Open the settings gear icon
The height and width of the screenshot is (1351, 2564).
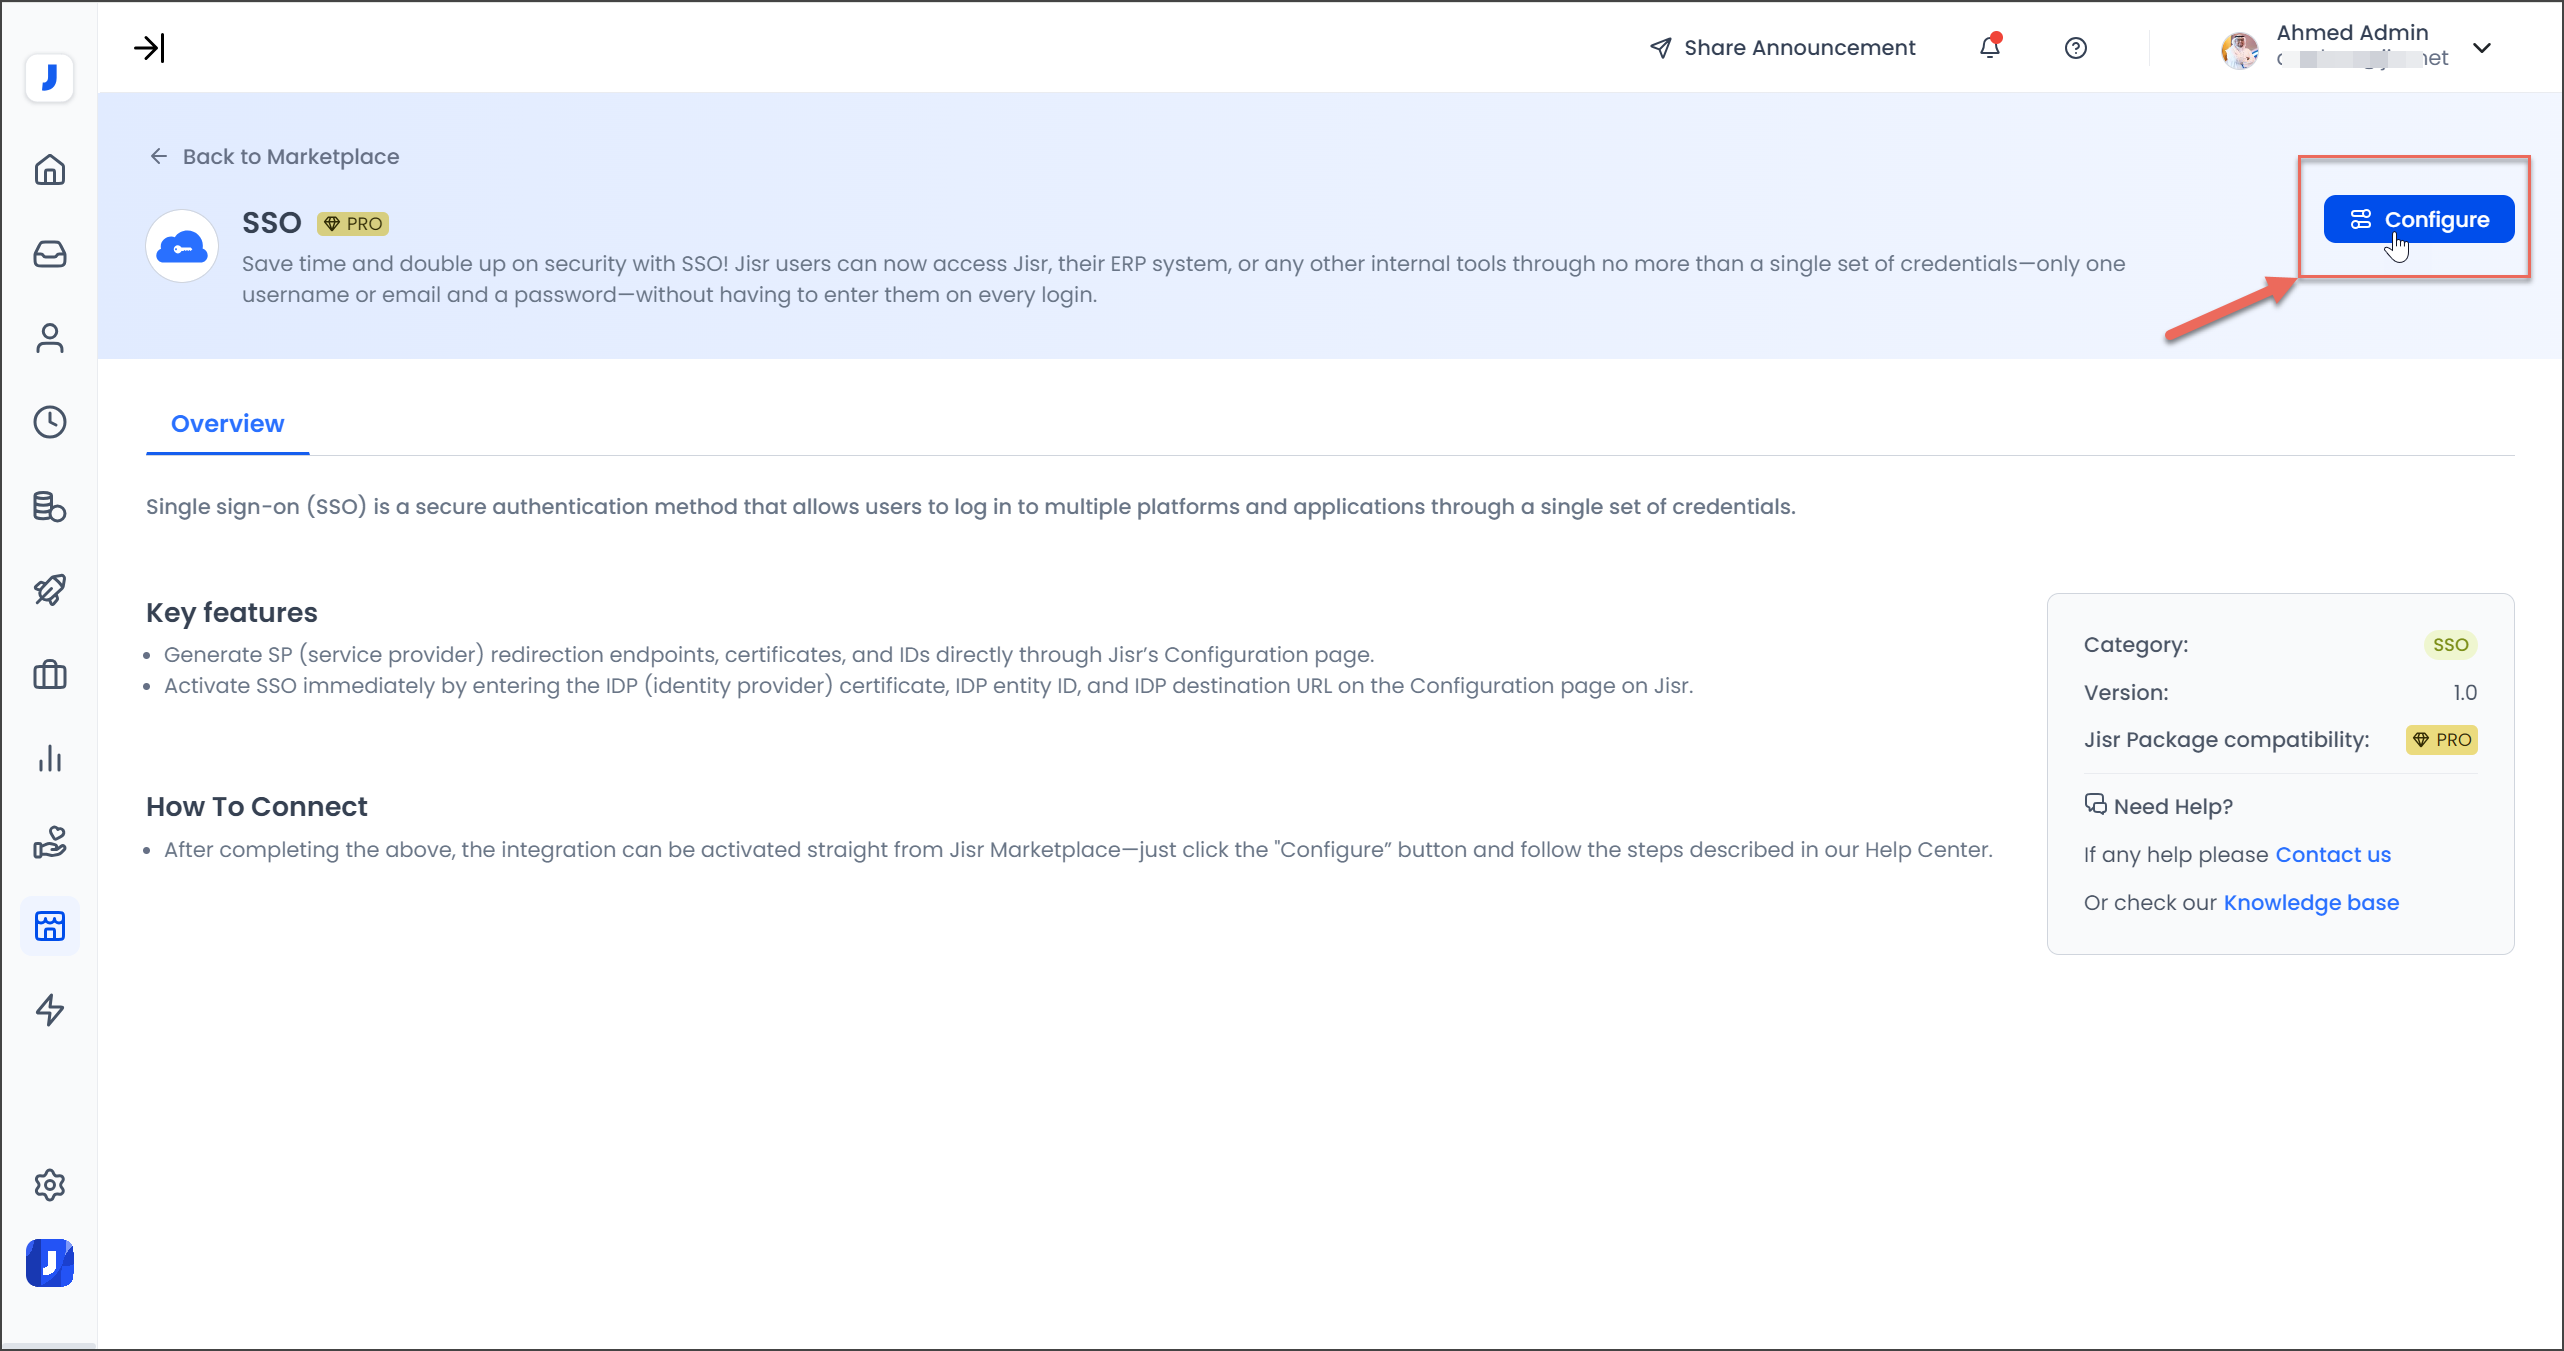(49, 1185)
